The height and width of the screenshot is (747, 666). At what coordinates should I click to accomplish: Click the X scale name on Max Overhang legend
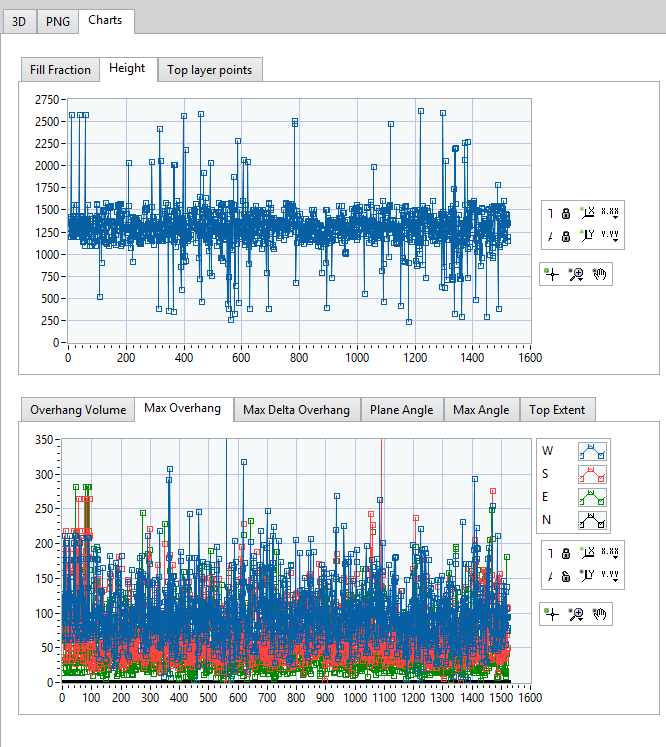pos(551,553)
